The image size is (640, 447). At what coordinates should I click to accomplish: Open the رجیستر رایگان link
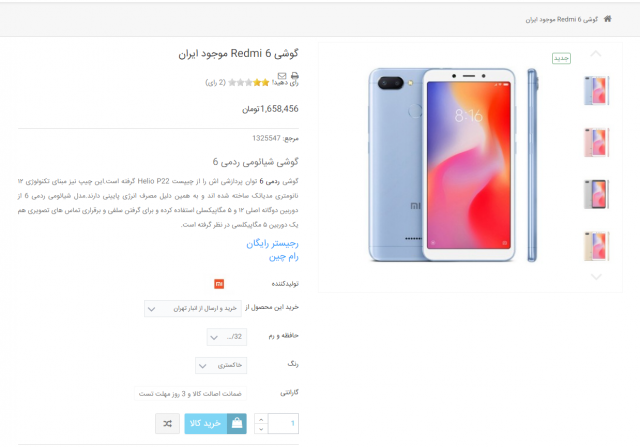272,244
